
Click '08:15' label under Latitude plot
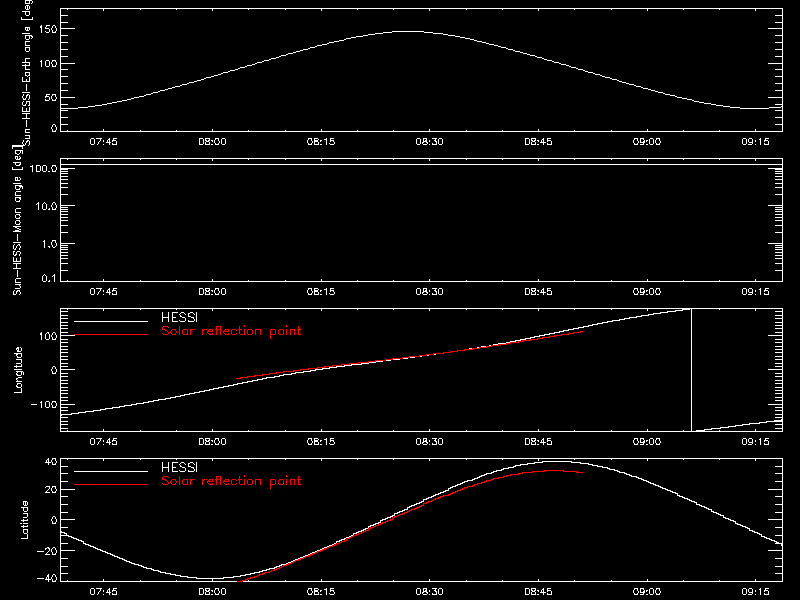pos(321,592)
